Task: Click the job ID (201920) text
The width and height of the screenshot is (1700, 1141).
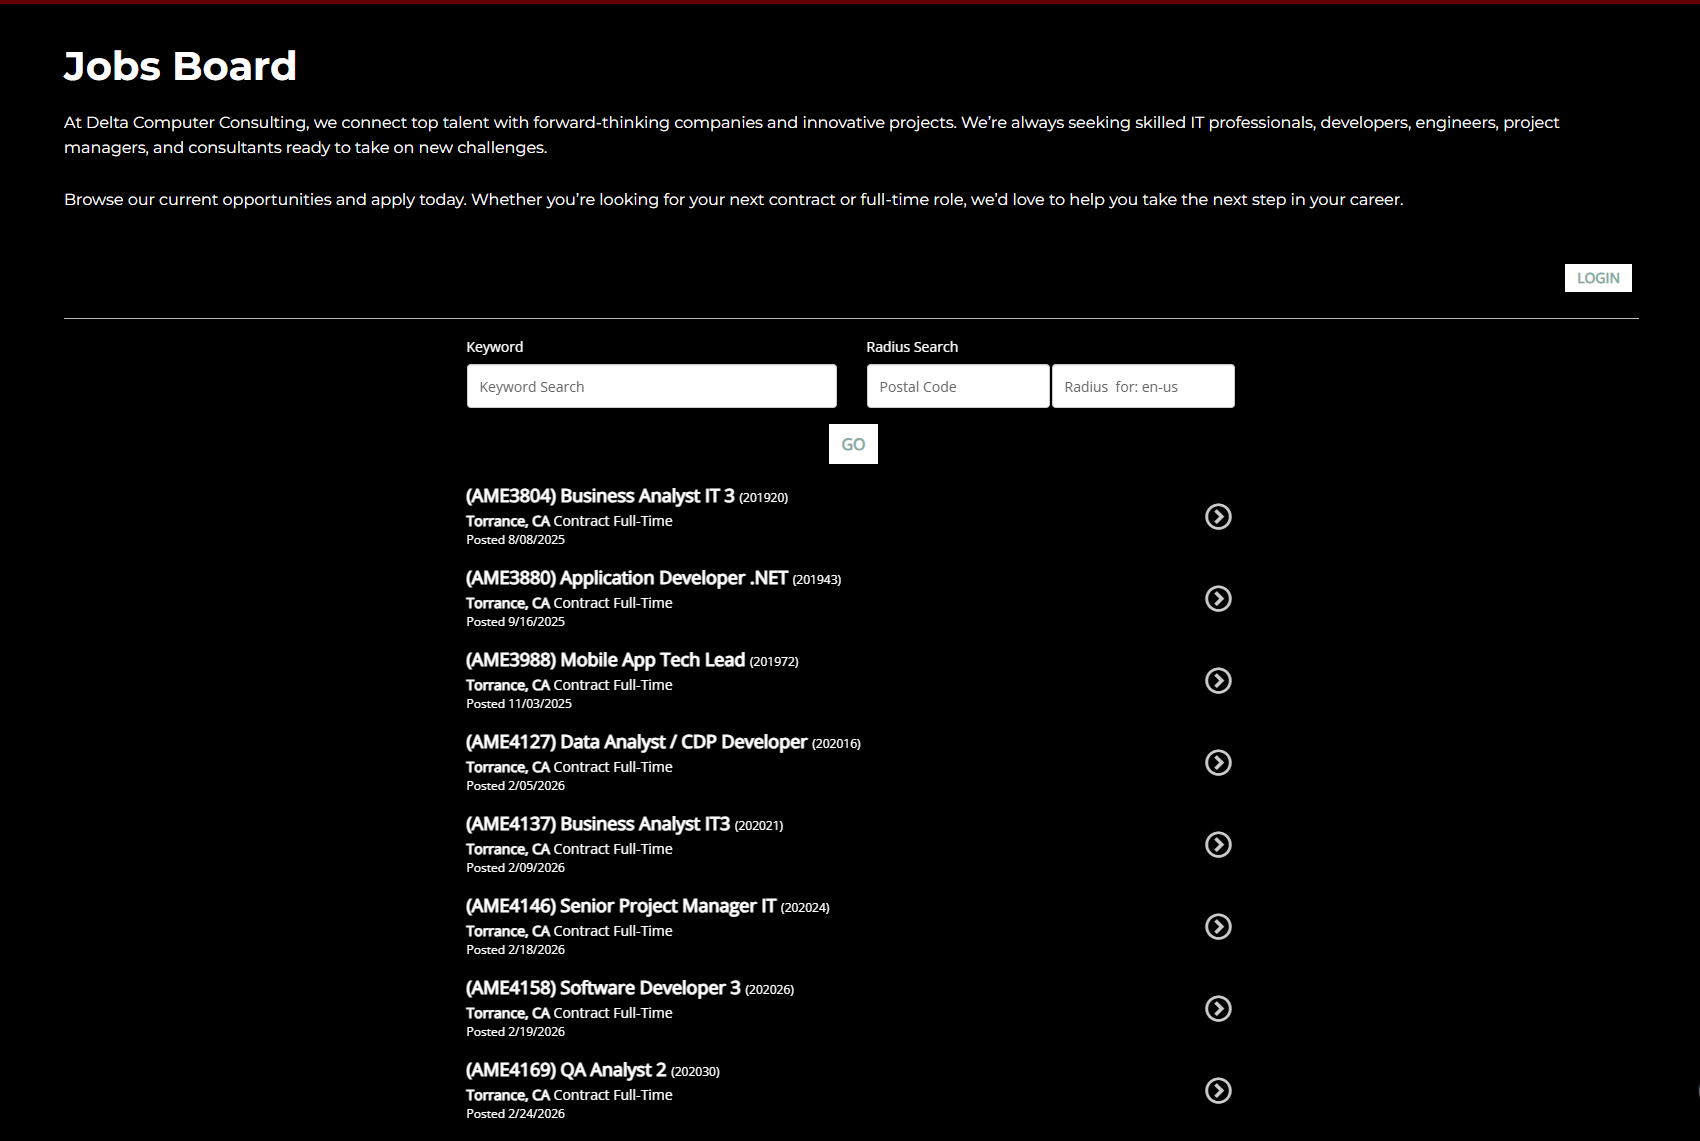Action: tap(763, 498)
